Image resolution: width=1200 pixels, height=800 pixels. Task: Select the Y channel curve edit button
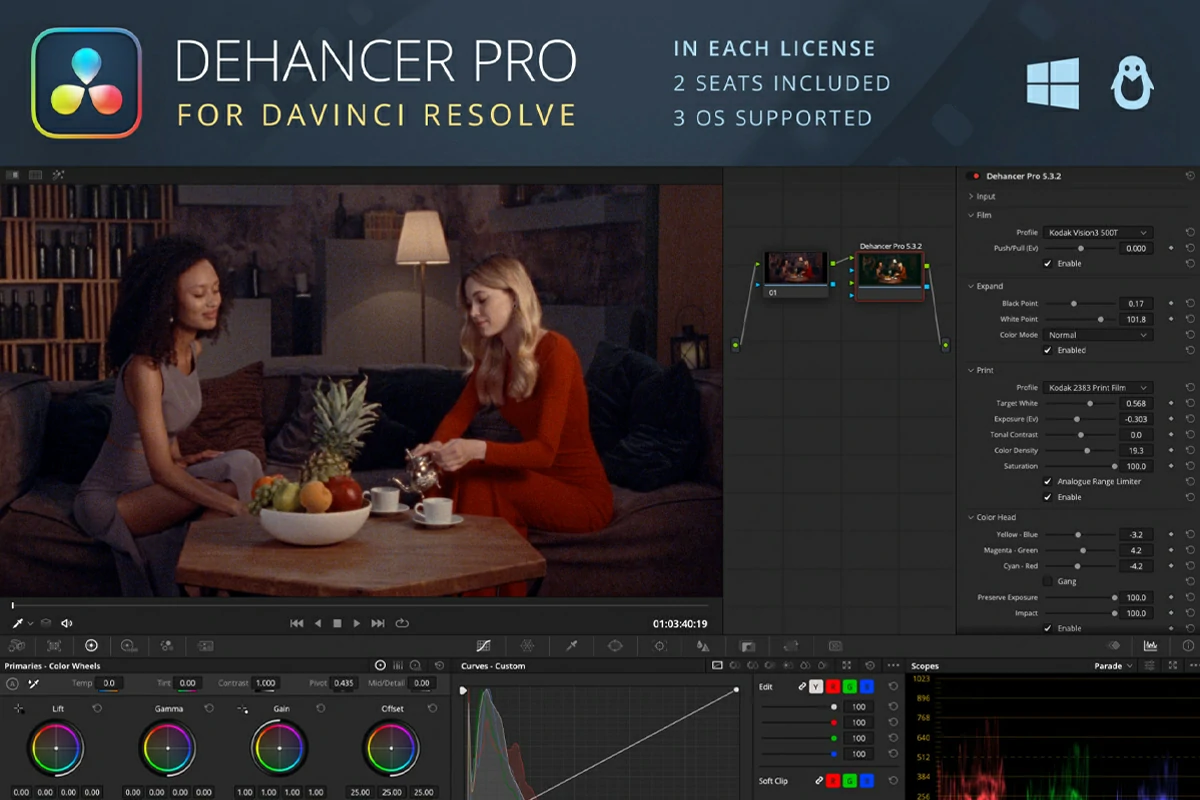point(816,686)
